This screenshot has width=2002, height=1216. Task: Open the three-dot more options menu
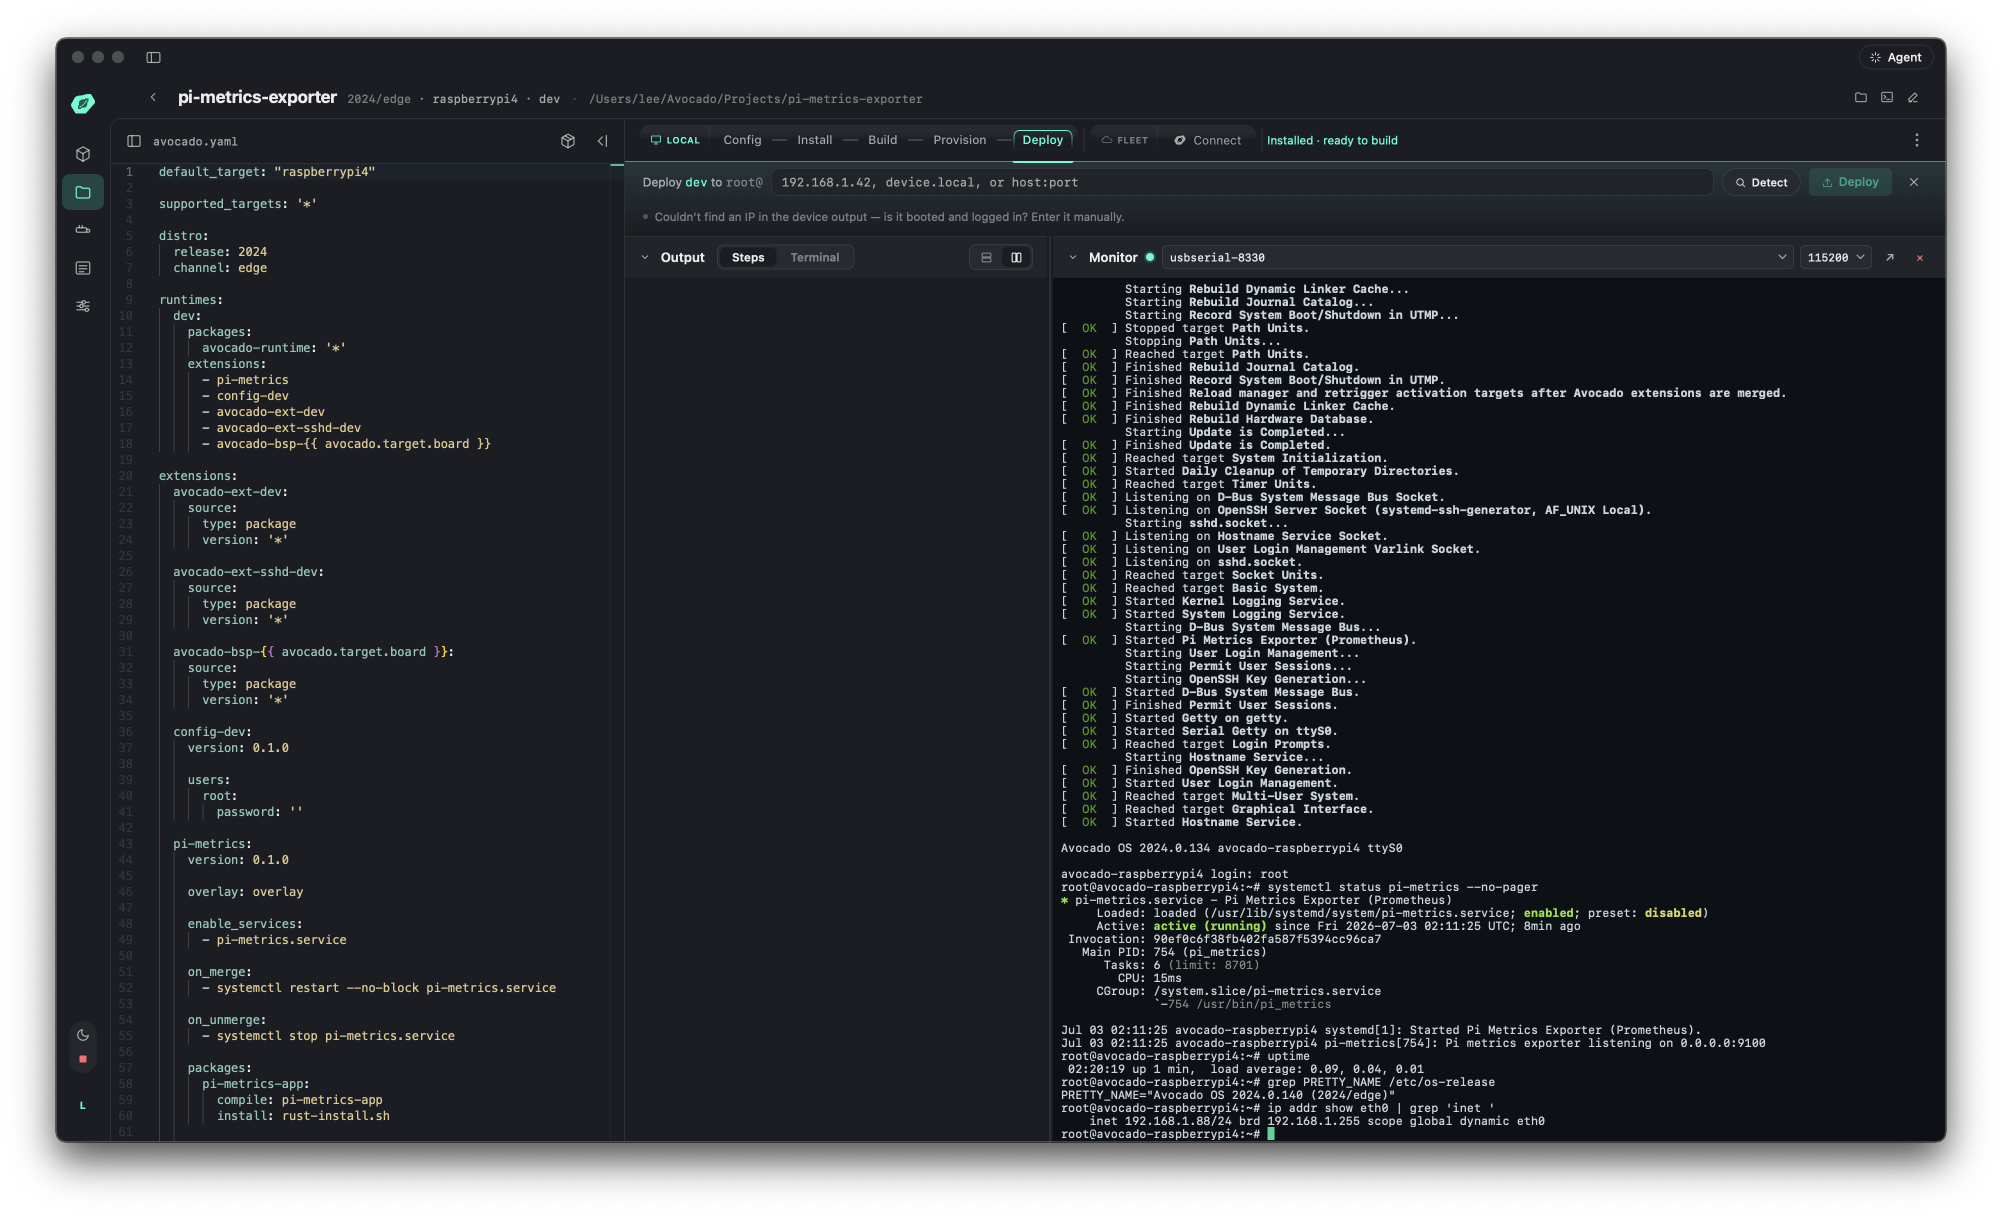tap(1917, 141)
